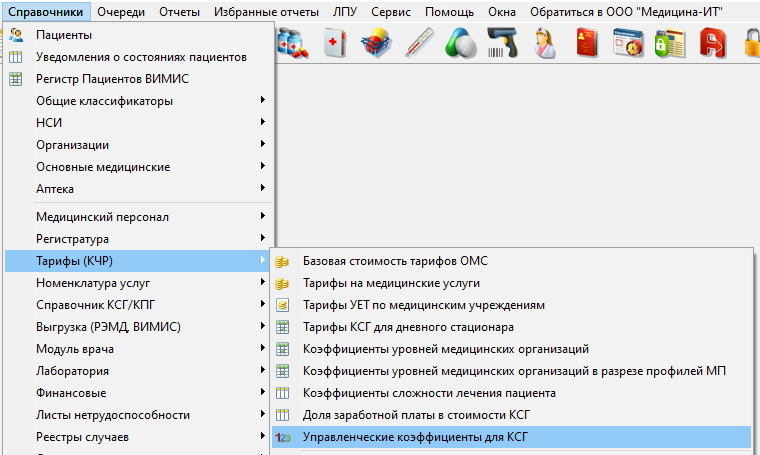Click the schedule calendar with clock icon

tap(628, 44)
